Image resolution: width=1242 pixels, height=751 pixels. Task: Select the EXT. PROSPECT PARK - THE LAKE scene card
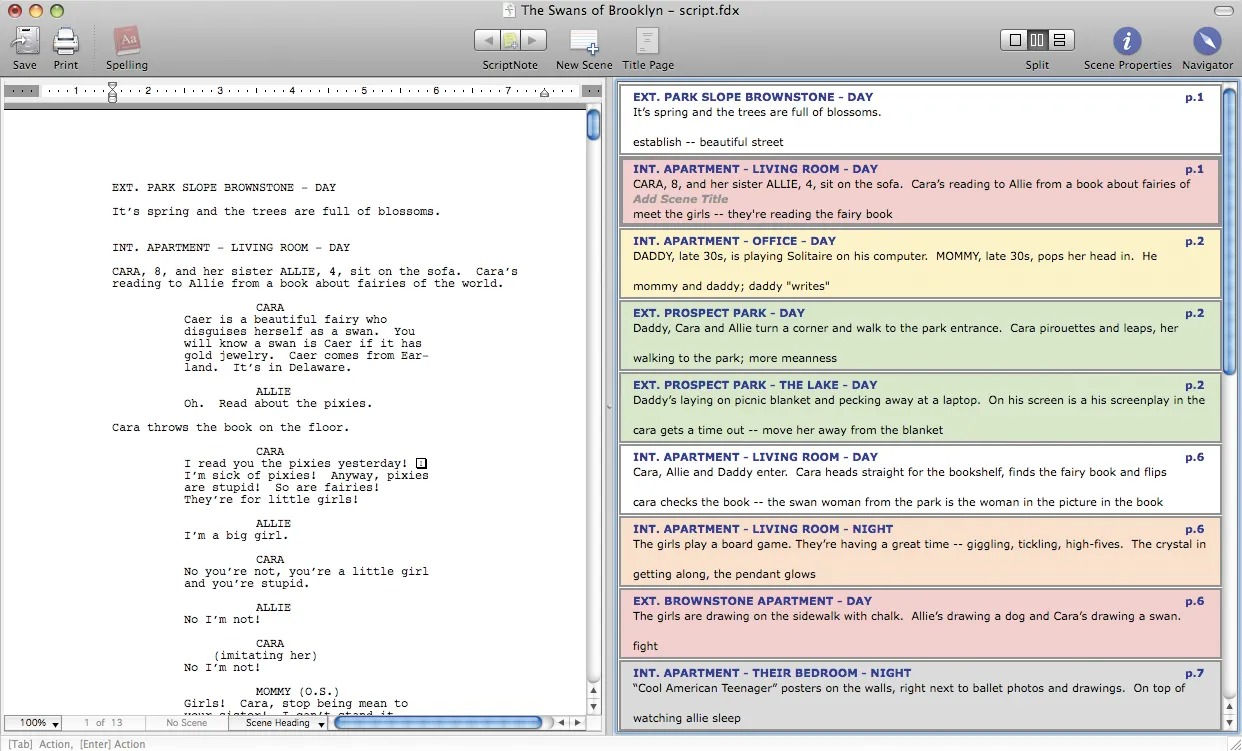pos(920,408)
